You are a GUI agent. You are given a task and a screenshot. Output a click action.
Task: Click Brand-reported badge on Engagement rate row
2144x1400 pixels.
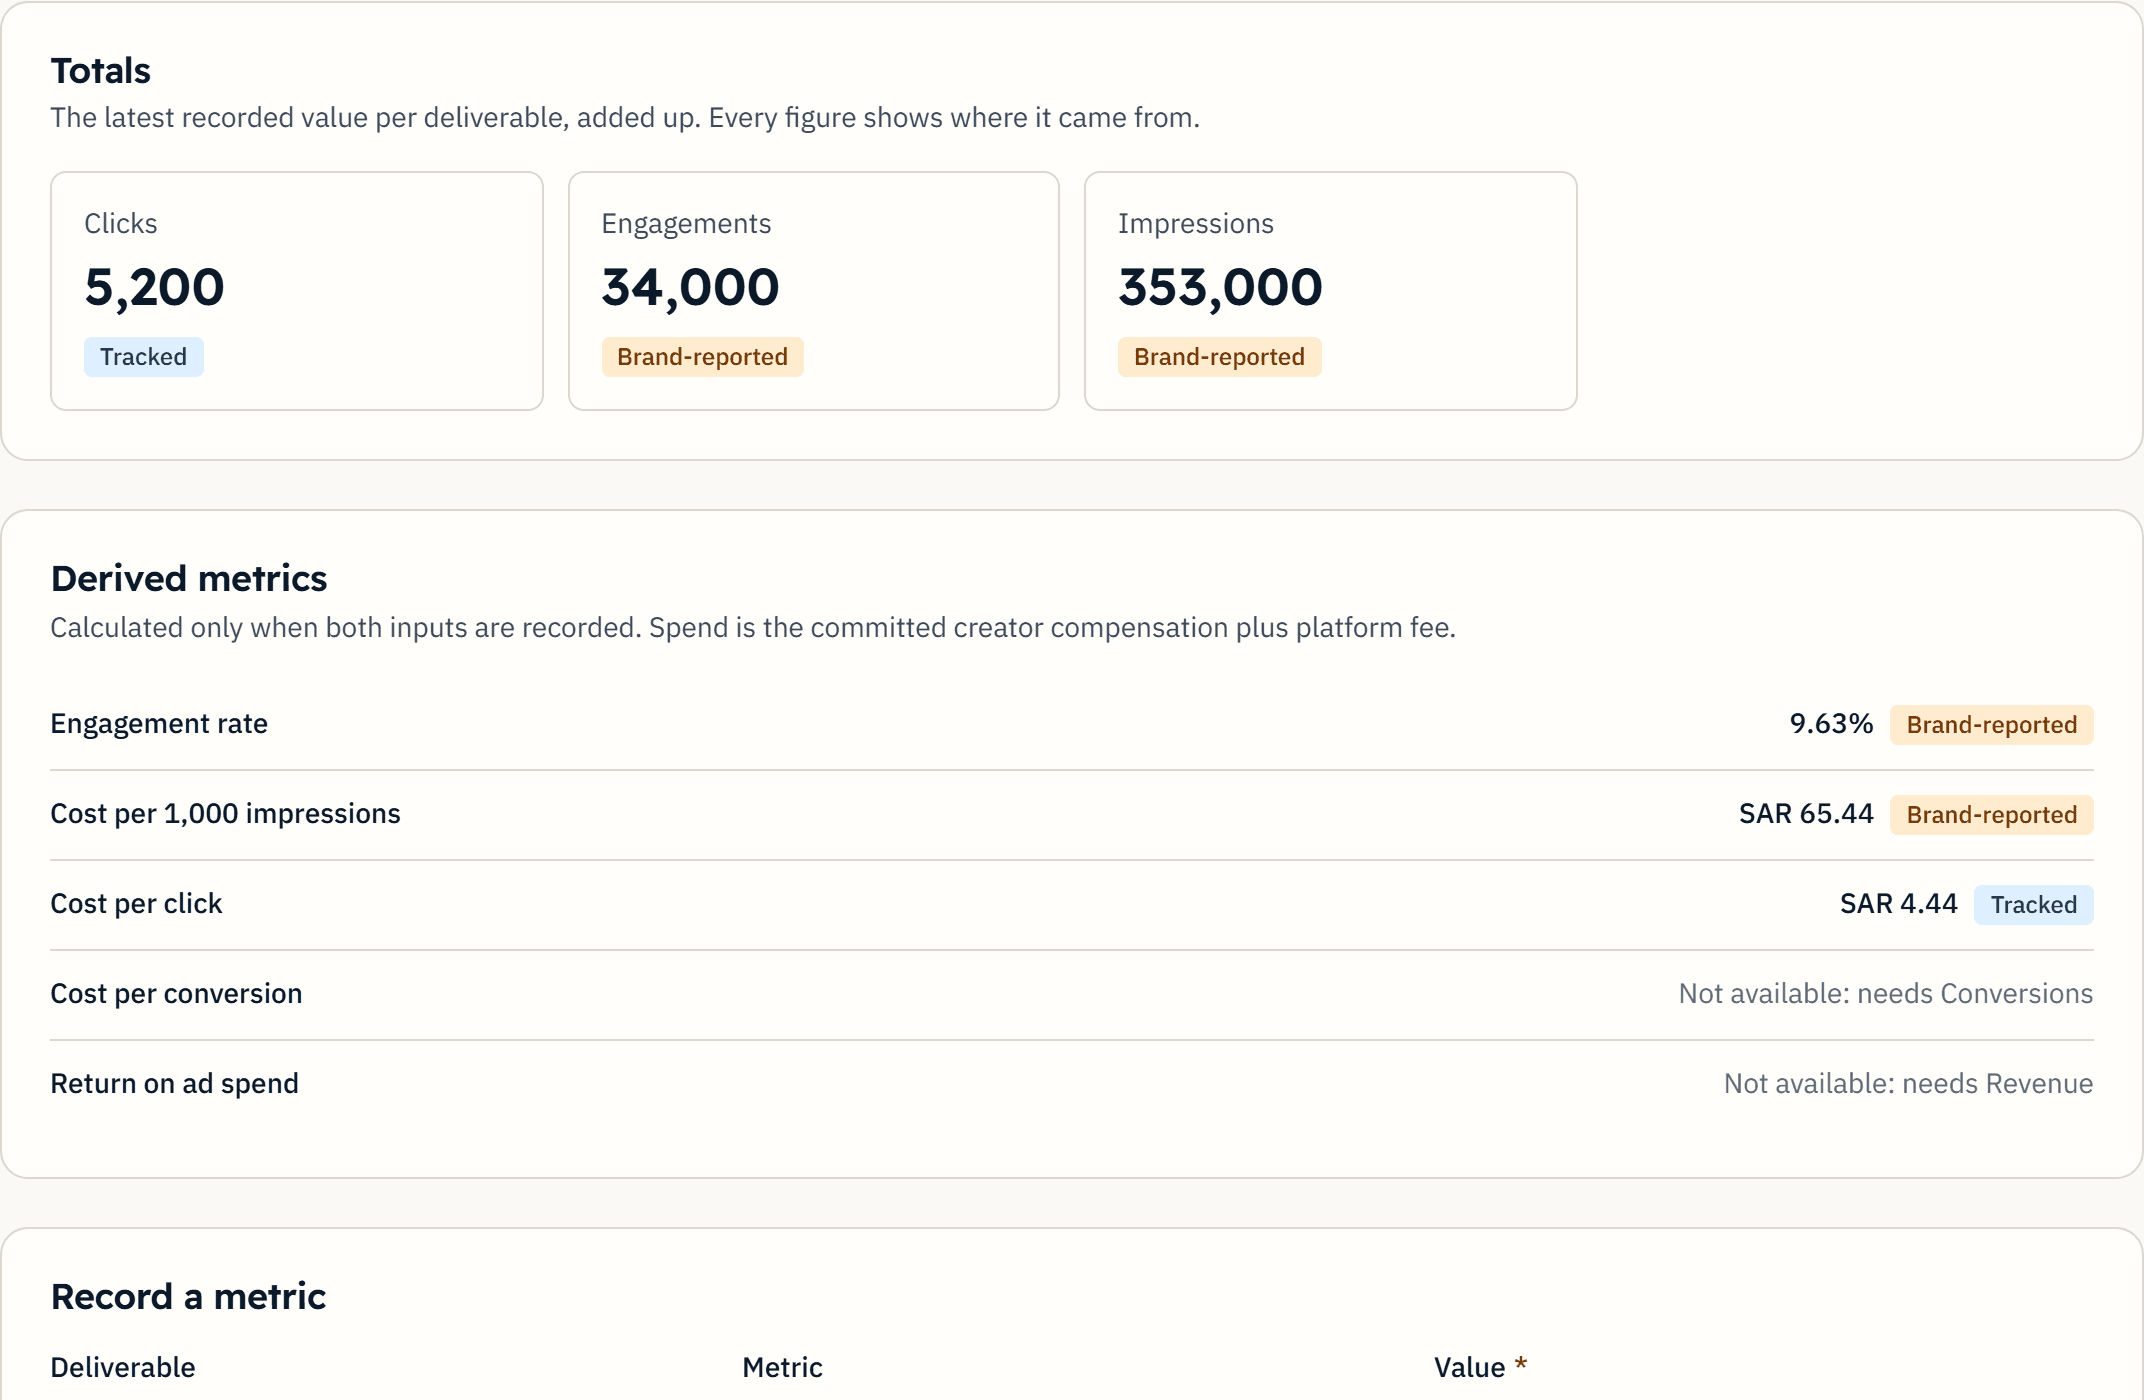click(x=1991, y=725)
